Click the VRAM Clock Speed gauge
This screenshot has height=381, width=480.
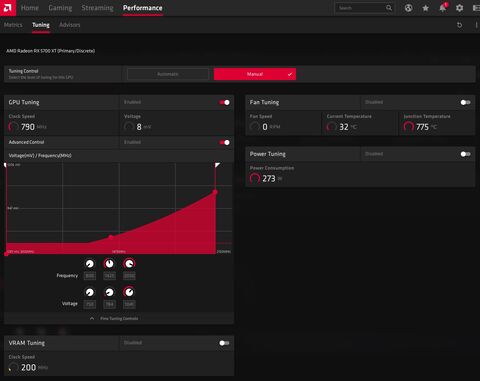click(x=13, y=367)
